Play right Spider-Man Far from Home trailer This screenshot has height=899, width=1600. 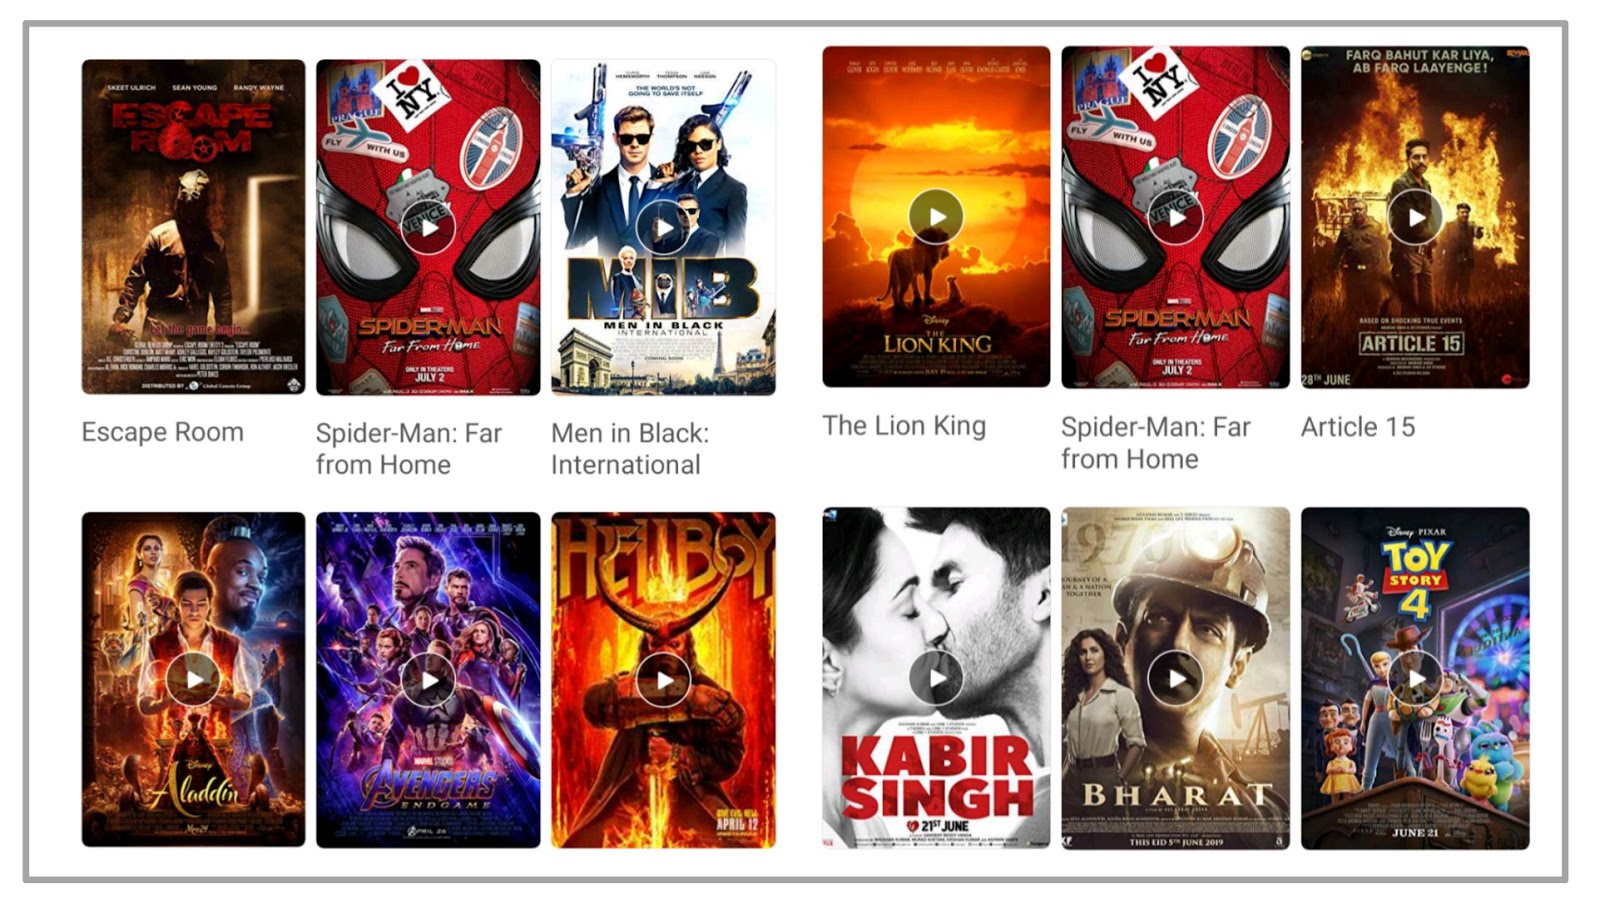[1175, 217]
